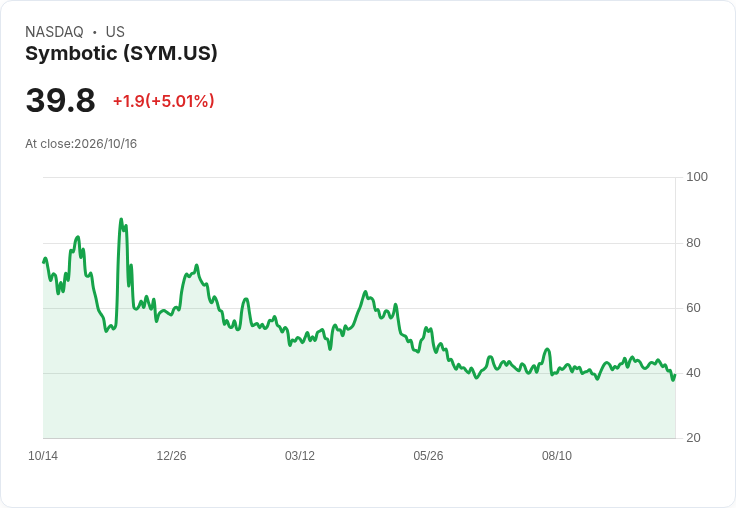Click the 03/12 date on x-axis

299,456
